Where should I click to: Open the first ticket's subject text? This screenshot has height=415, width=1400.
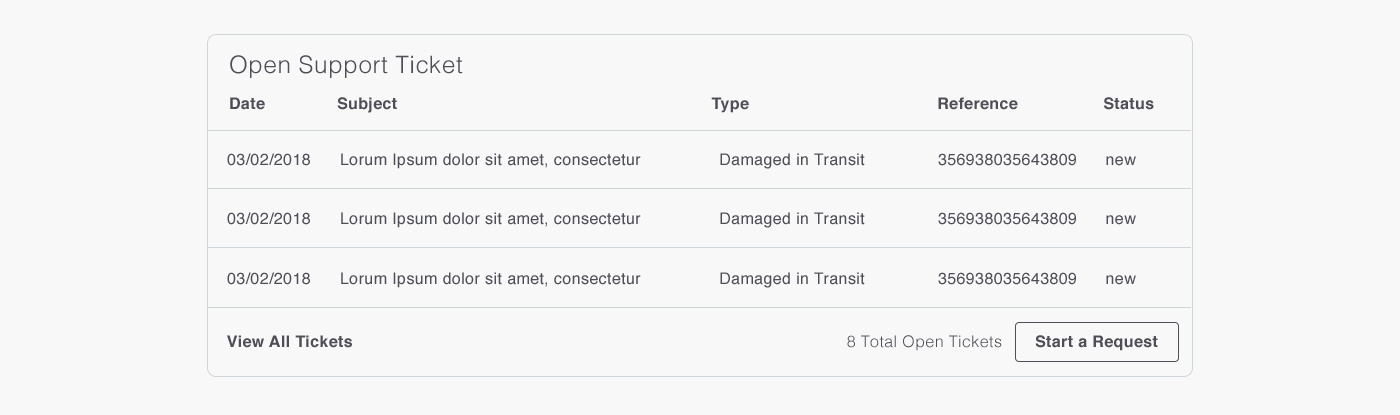[490, 160]
